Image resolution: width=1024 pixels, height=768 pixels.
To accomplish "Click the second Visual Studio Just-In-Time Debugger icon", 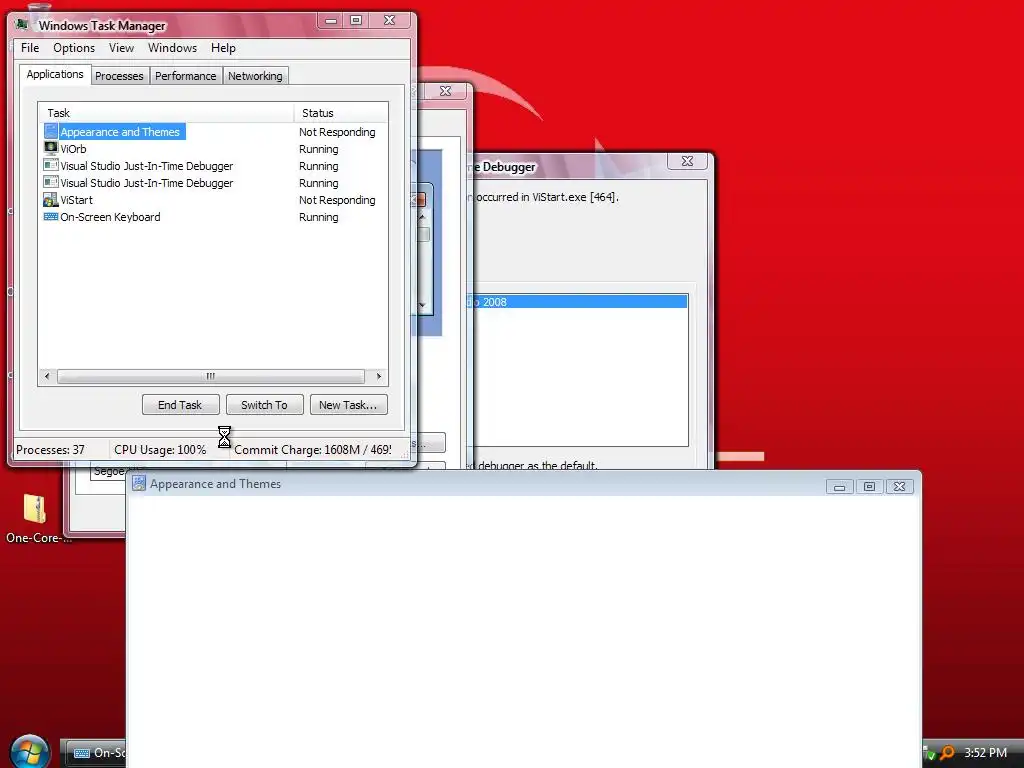I will [51, 182].
